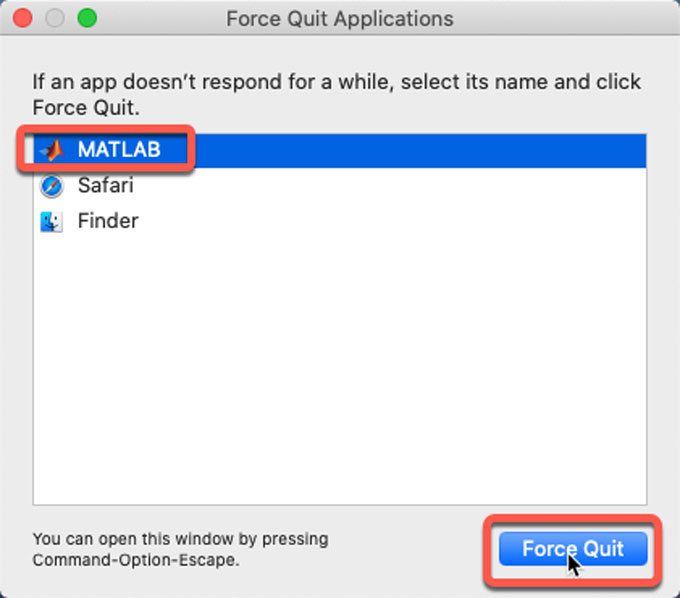The width and height of the screenshot is (680, 598).
Task: Click the empty white area of the app list
Action: tap(340, 369)
